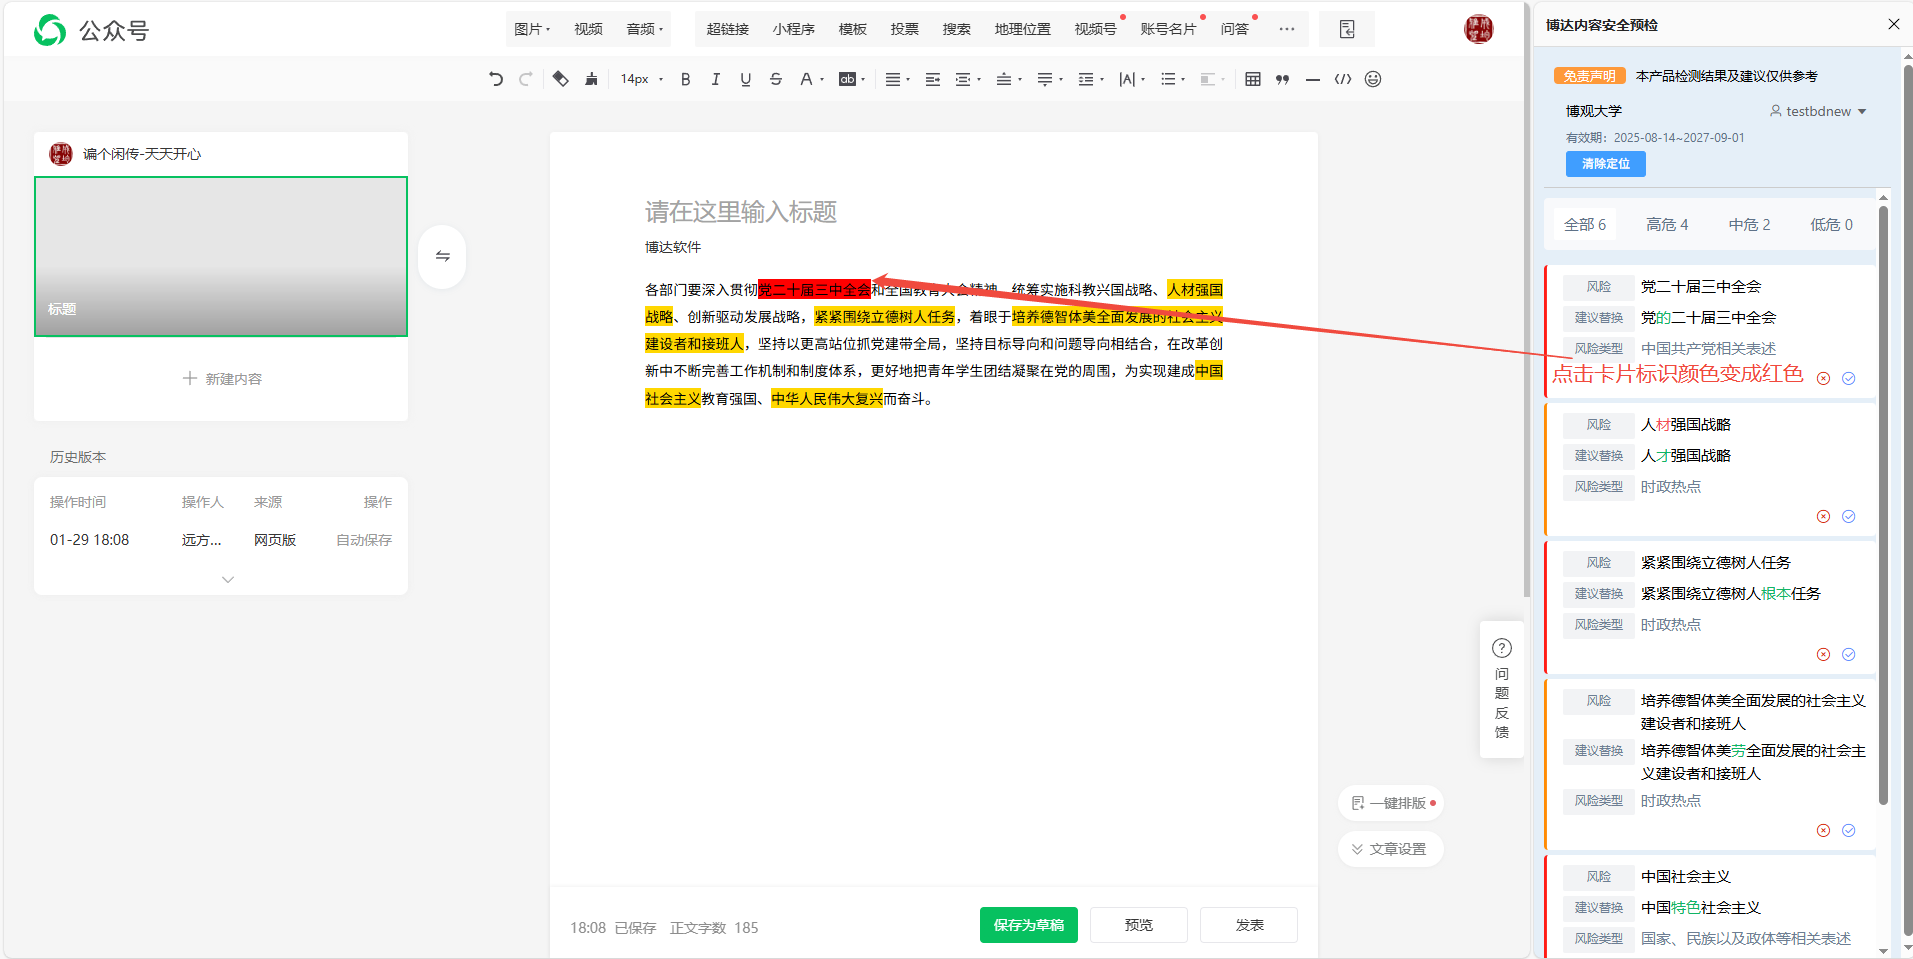Insert a table

pyautogui.click(x=1253, y=79)
